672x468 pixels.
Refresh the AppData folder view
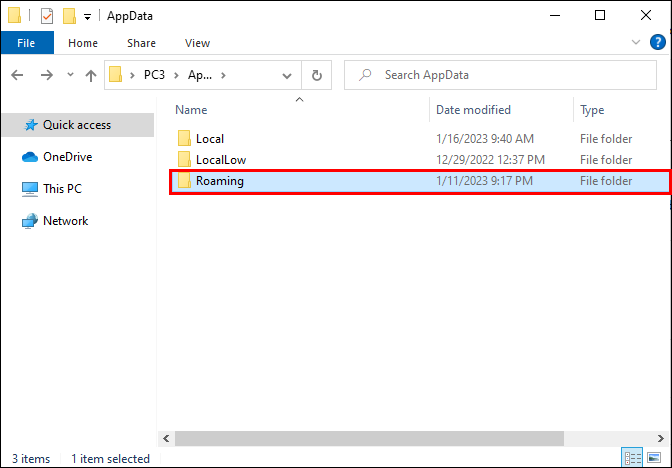point(317,75)
